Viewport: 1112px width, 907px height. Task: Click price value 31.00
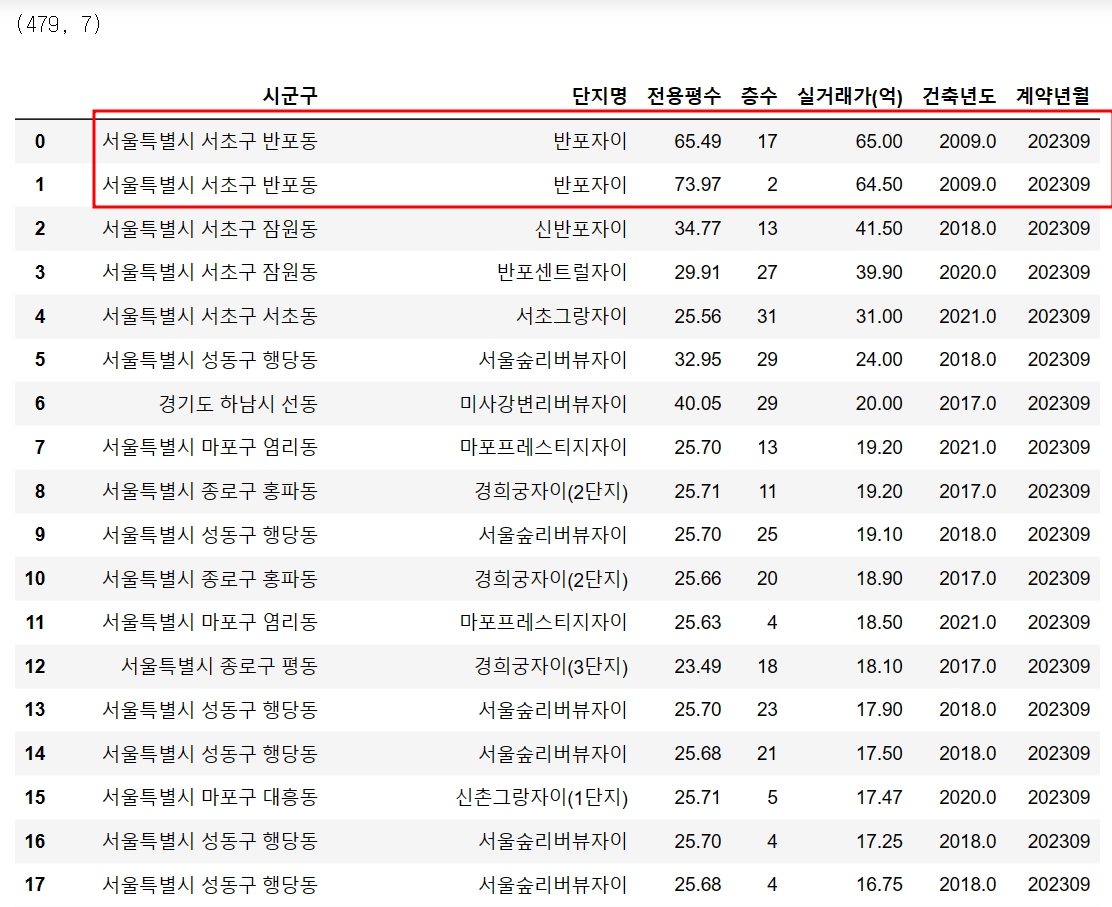(879, 316)
